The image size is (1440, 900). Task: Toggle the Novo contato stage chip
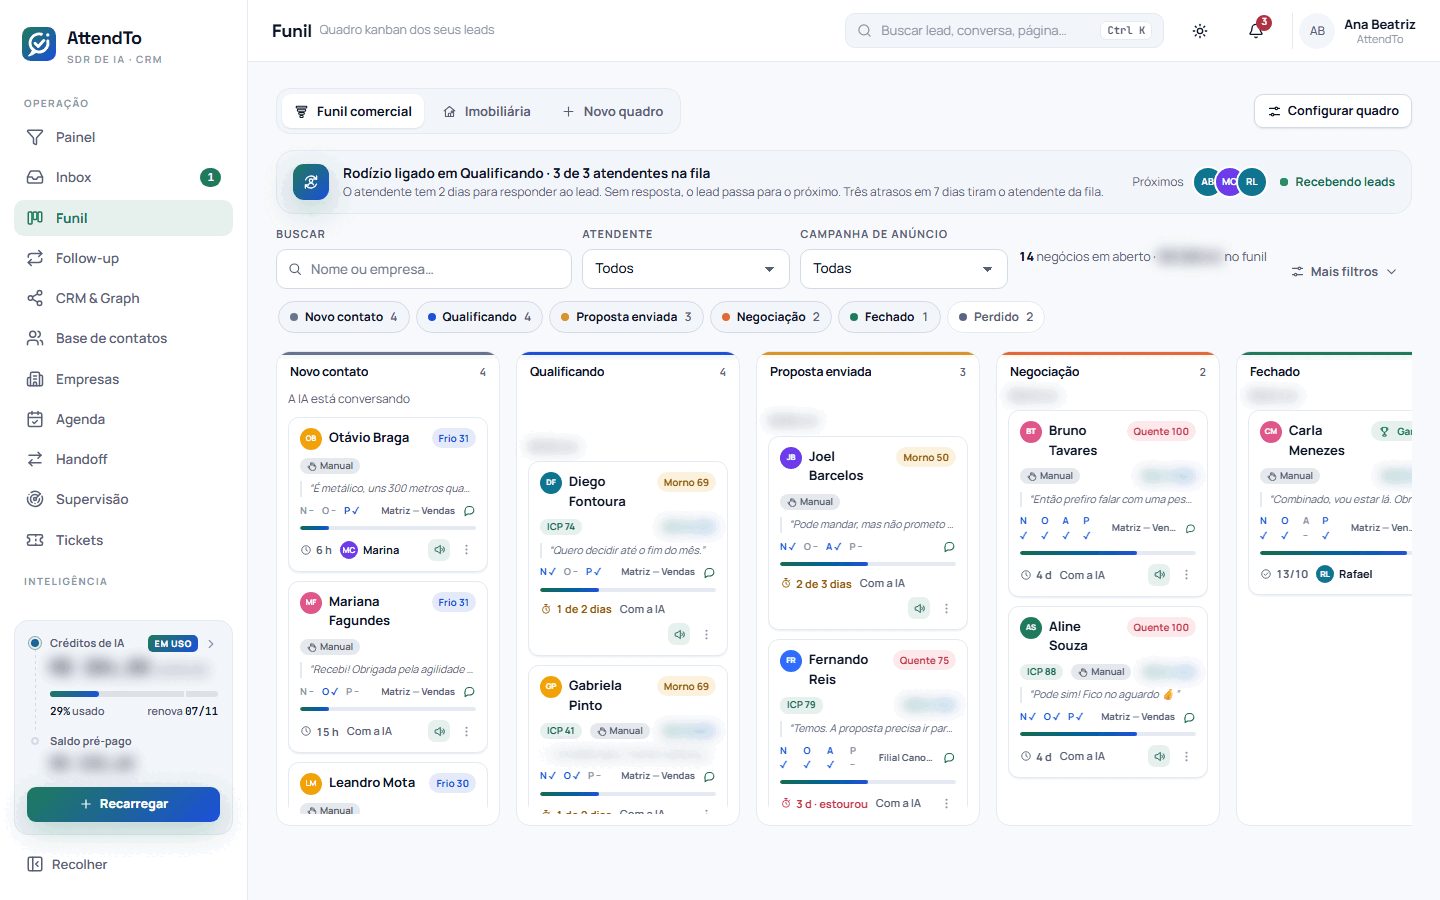[x=343, y=317]
